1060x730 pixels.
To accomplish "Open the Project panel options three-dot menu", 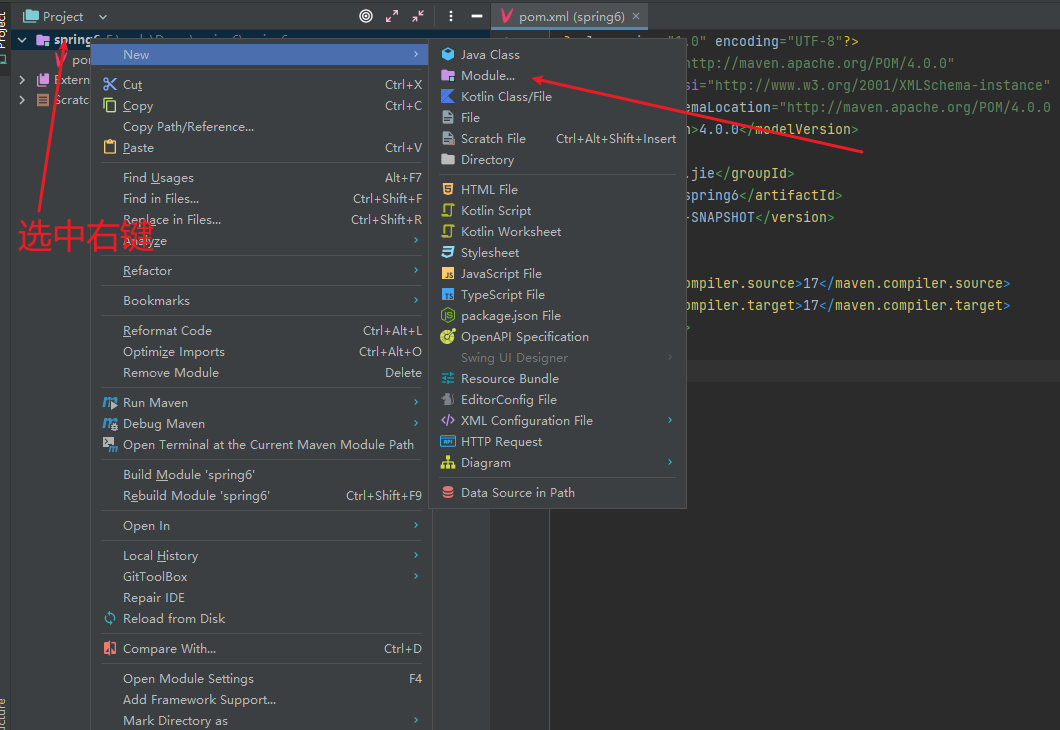I will click(x=451, y=16).
